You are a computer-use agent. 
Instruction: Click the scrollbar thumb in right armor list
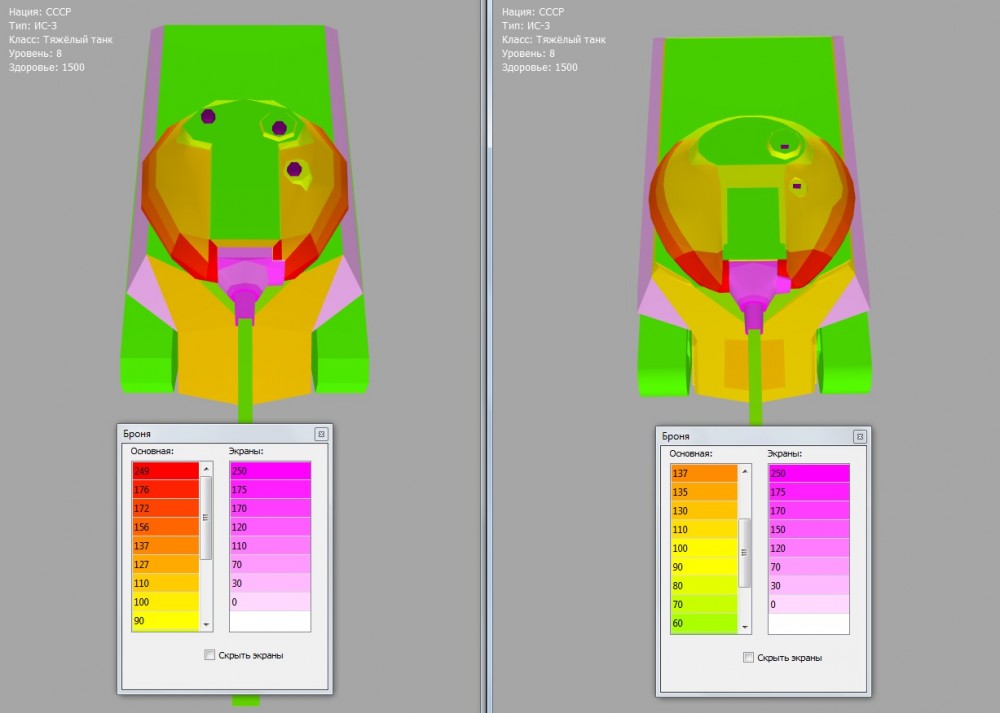point(744,552)
